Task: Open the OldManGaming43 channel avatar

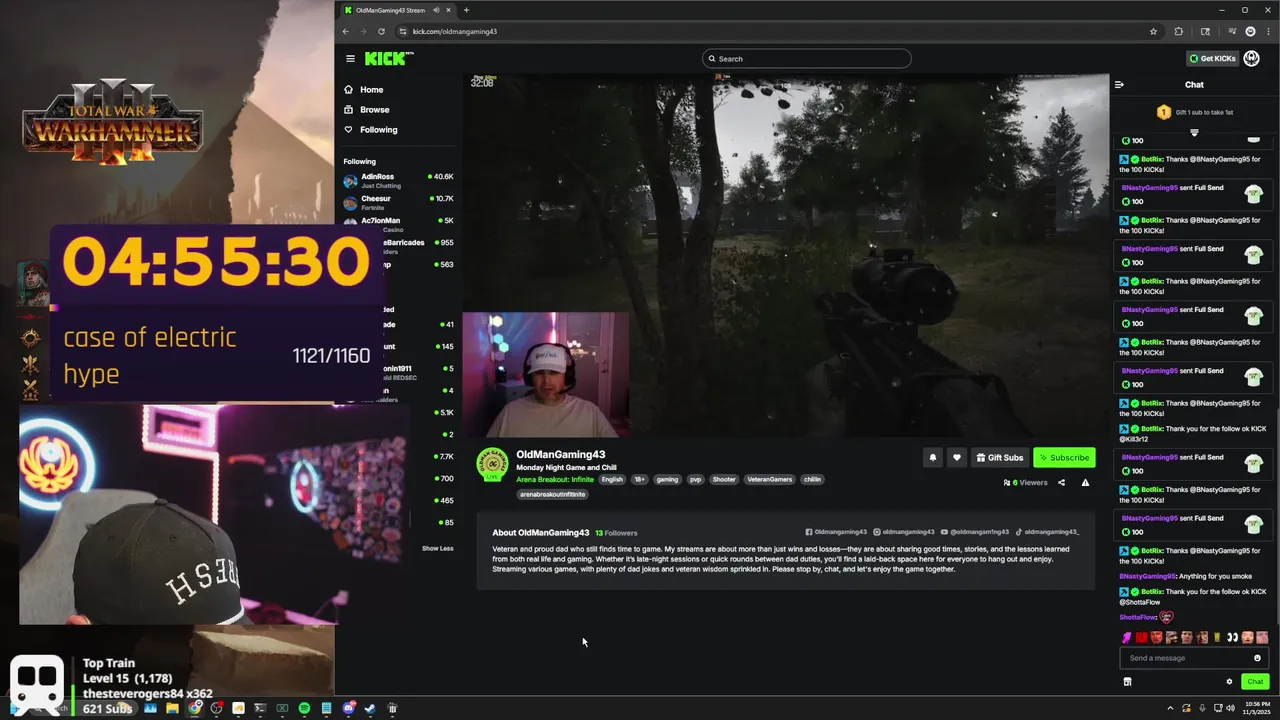Action: tap(492, 465)
